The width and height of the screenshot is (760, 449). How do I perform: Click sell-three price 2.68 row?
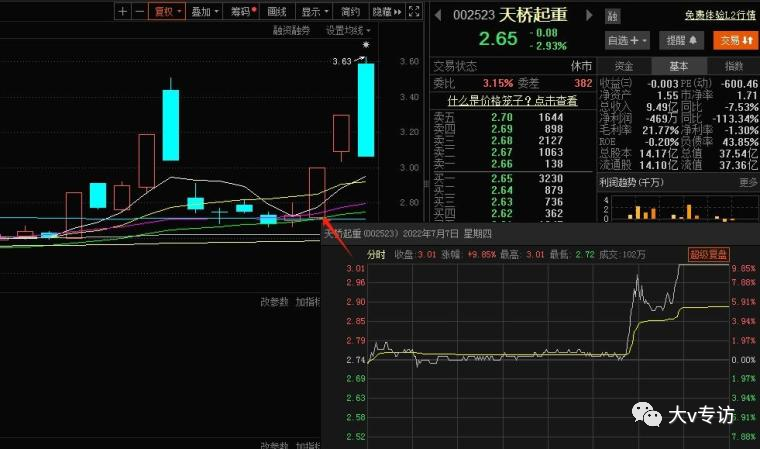pos(512,141)
